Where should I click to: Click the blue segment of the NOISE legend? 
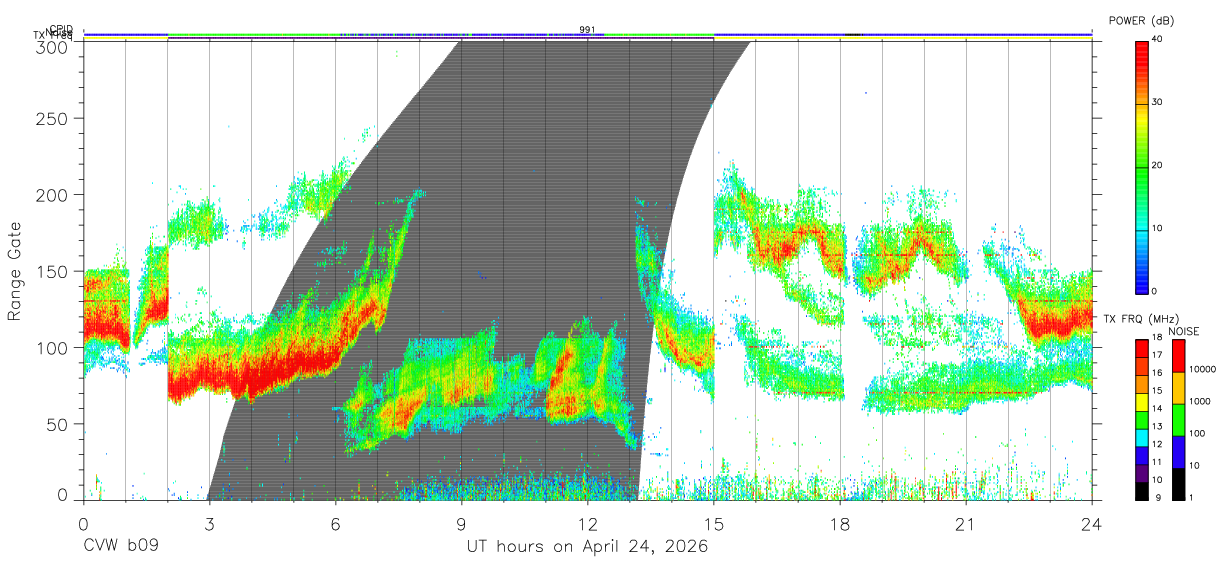pyautogui.click(x=1181, y=452)
